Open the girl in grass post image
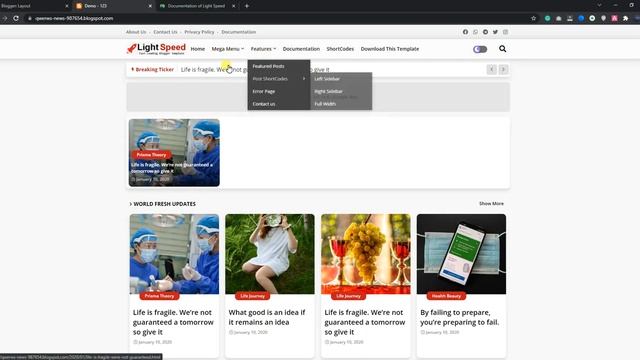640x360 pixels. click(x=270, y=254)
